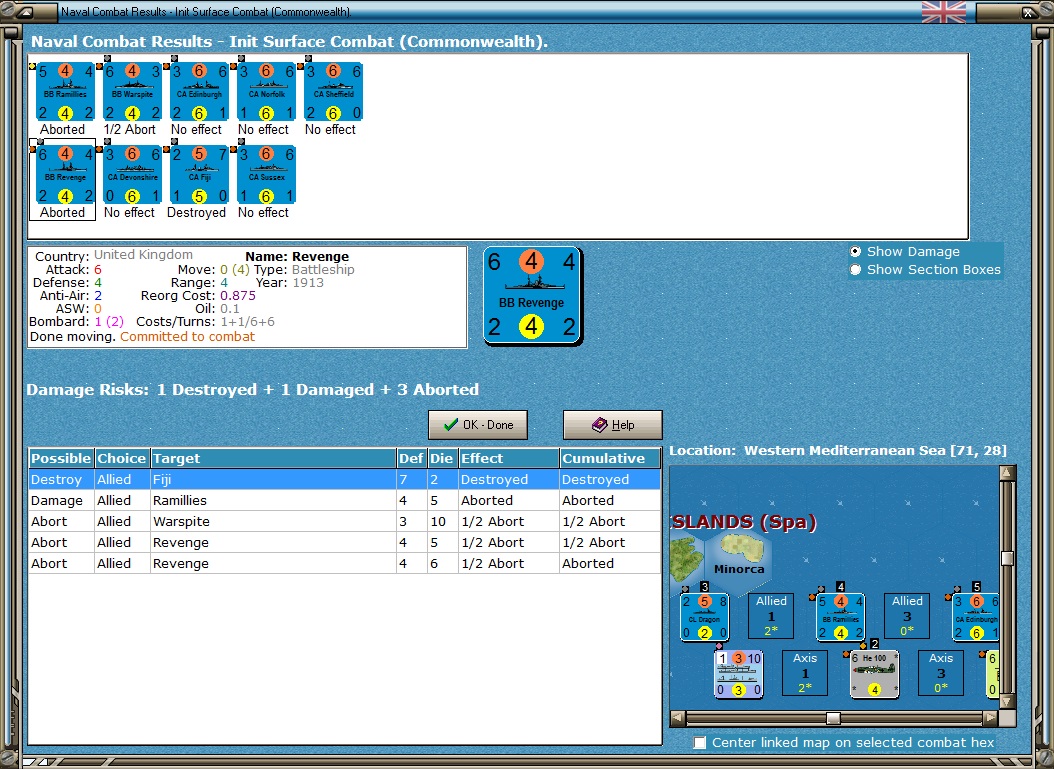The width and height of the screenshot is (1054, 769).
Task: Click the map vertical scrollbar thumb
Action: click(x=1007, y=559)
